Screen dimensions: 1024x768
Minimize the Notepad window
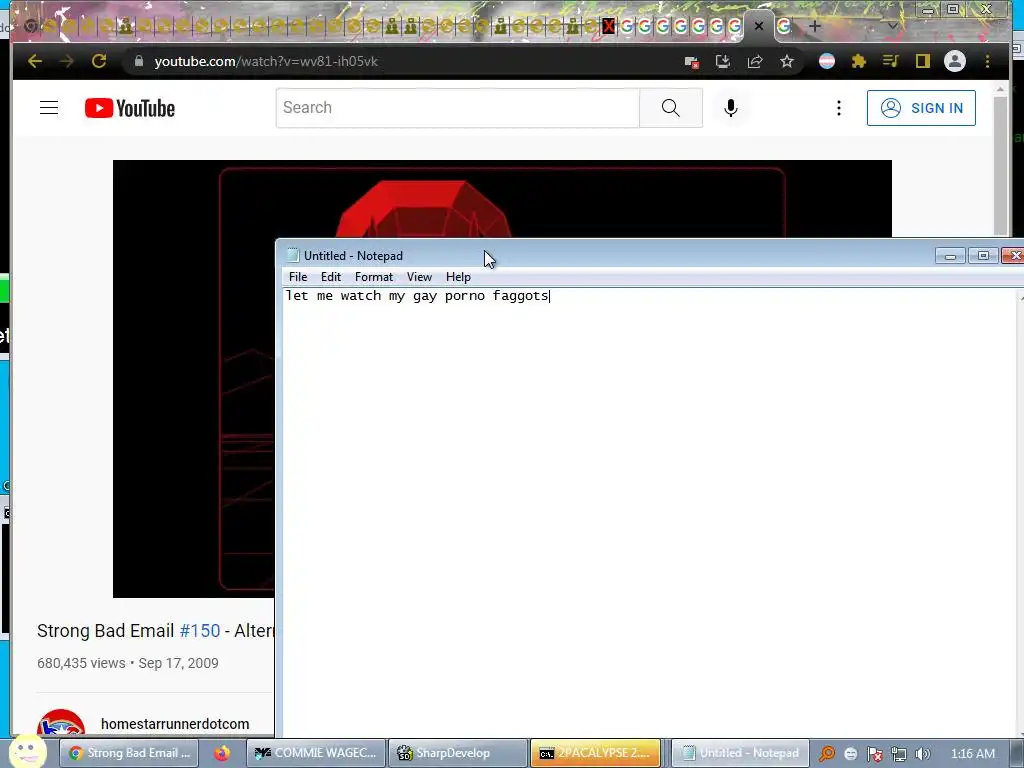point(950,255)
